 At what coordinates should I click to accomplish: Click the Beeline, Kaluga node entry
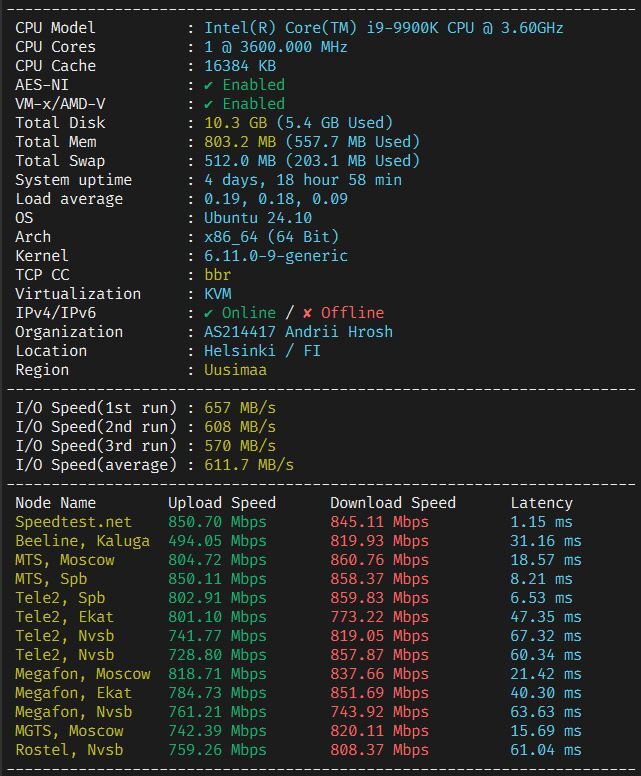click(x=82, y=541)
